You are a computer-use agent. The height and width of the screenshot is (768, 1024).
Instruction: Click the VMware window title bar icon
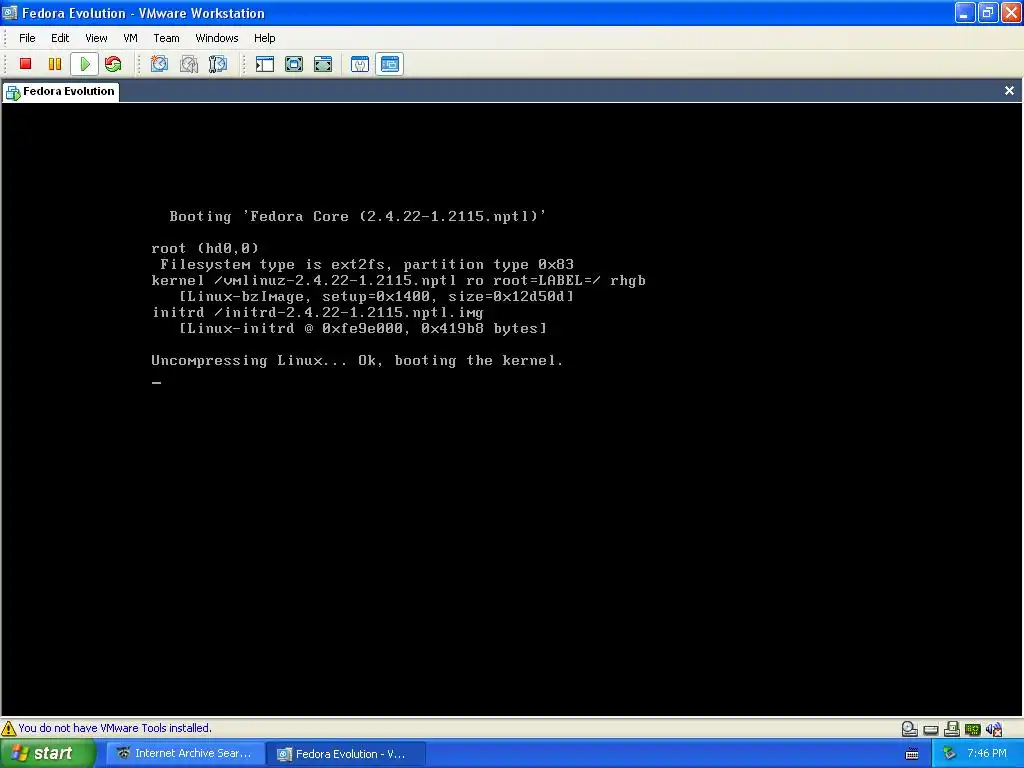tap(9, 12)
